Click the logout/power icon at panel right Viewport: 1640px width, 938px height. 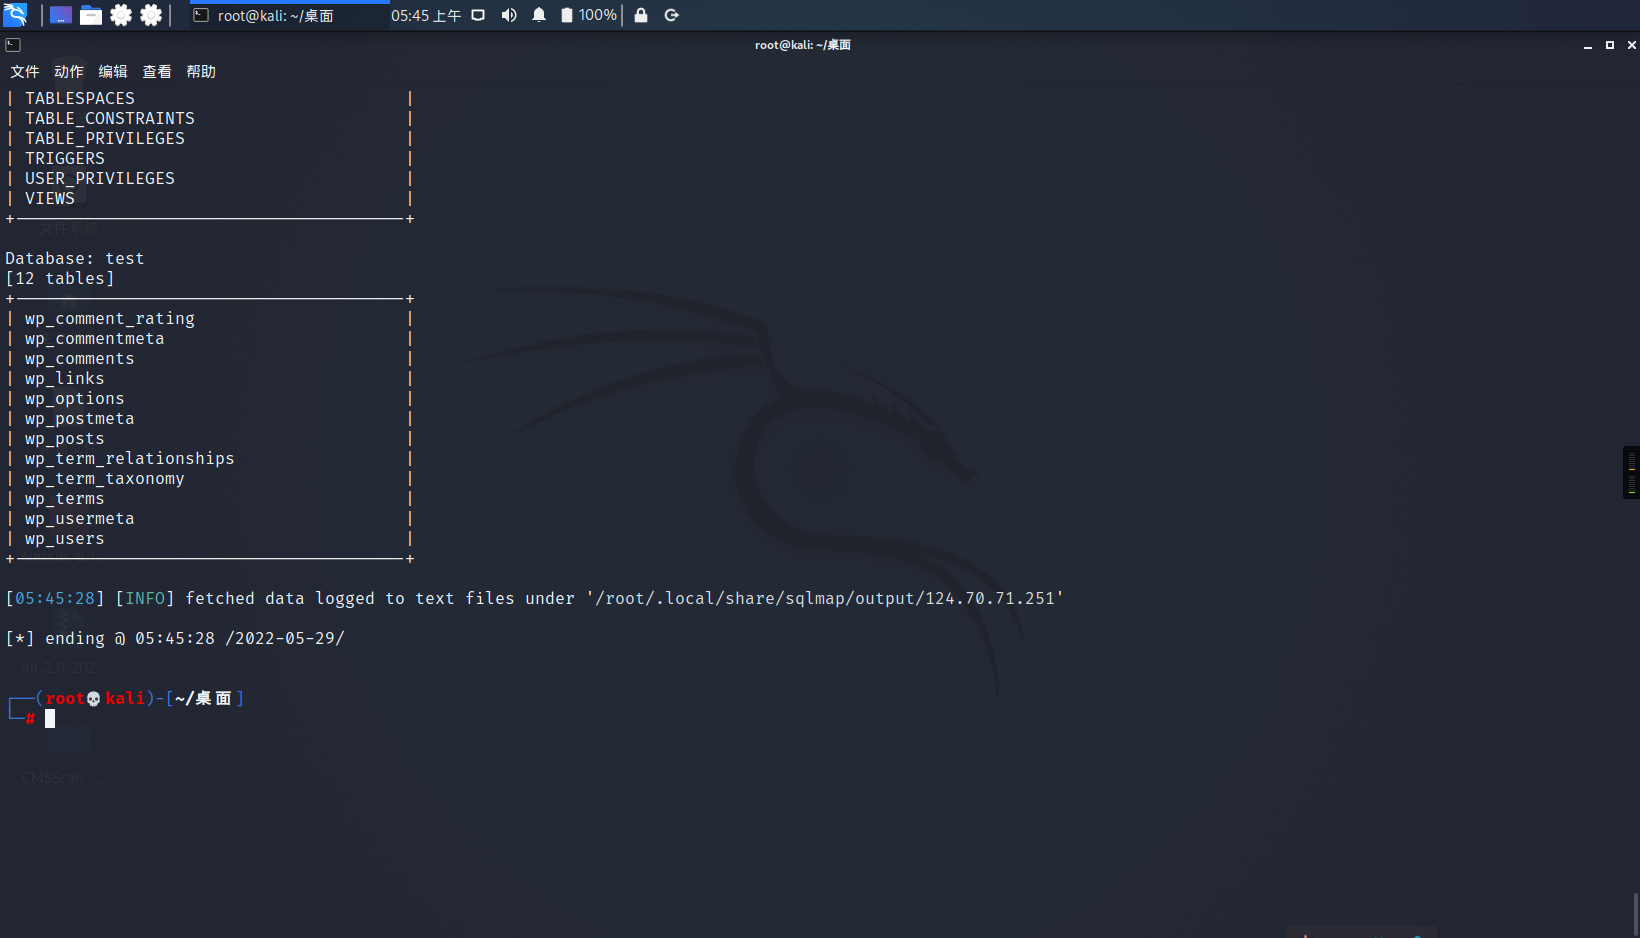click(671, 16)
